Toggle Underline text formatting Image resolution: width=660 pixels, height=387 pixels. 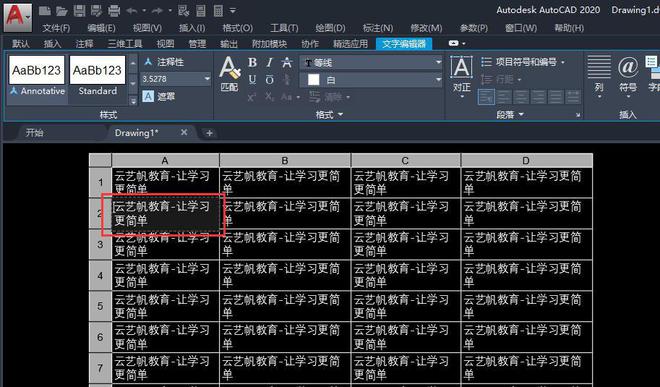[252, 79]
